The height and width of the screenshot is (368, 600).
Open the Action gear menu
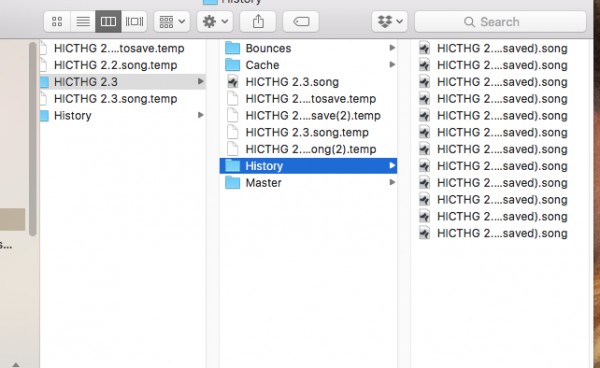click(x=215, y=21)
